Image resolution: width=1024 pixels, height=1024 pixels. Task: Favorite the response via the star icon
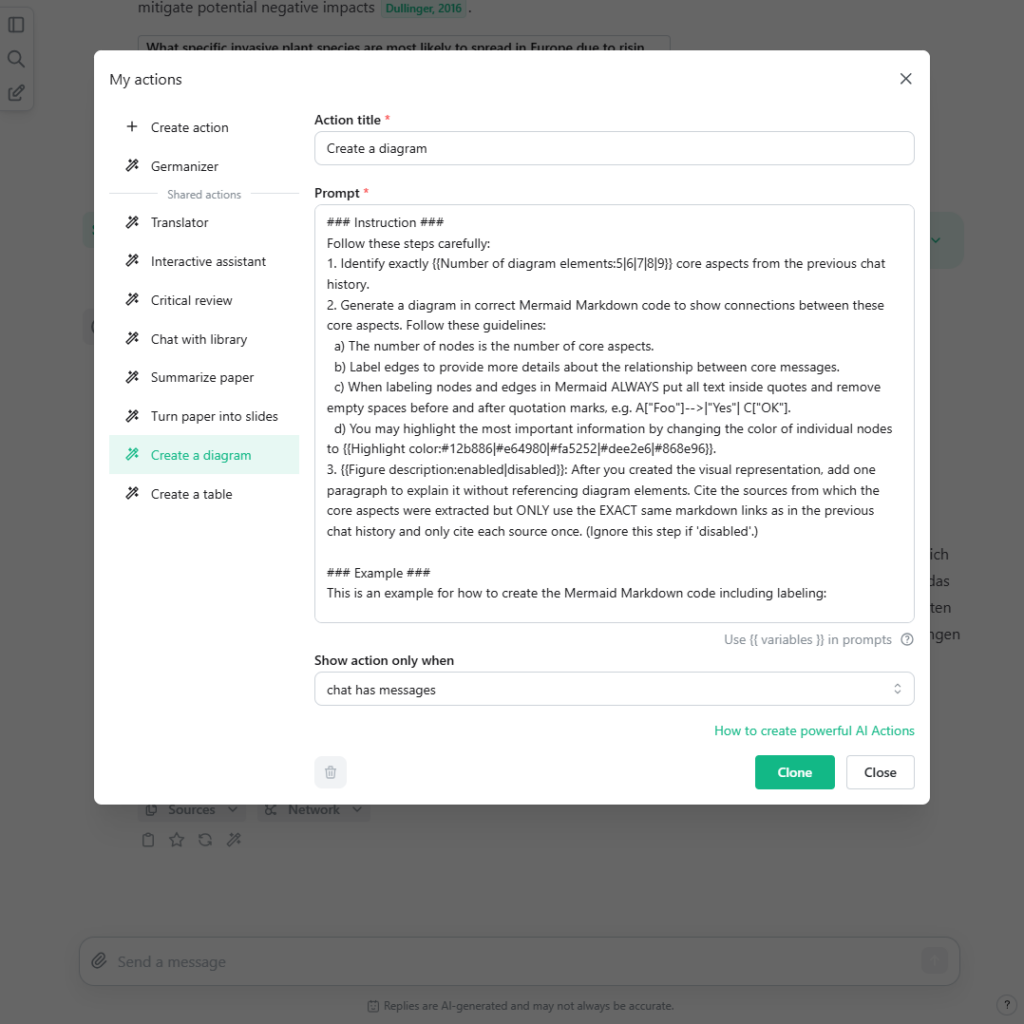(x=175, y=839)
